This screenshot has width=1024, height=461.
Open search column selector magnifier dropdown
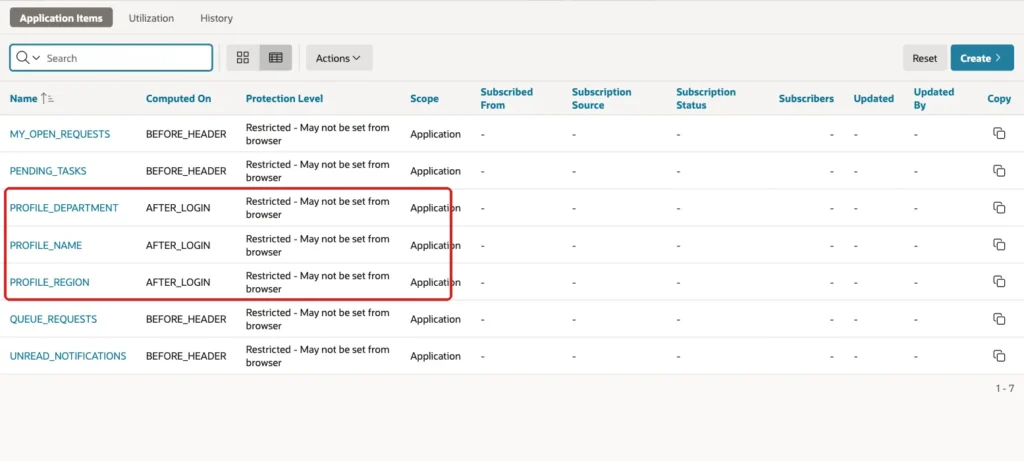click(x=27, y=57)
